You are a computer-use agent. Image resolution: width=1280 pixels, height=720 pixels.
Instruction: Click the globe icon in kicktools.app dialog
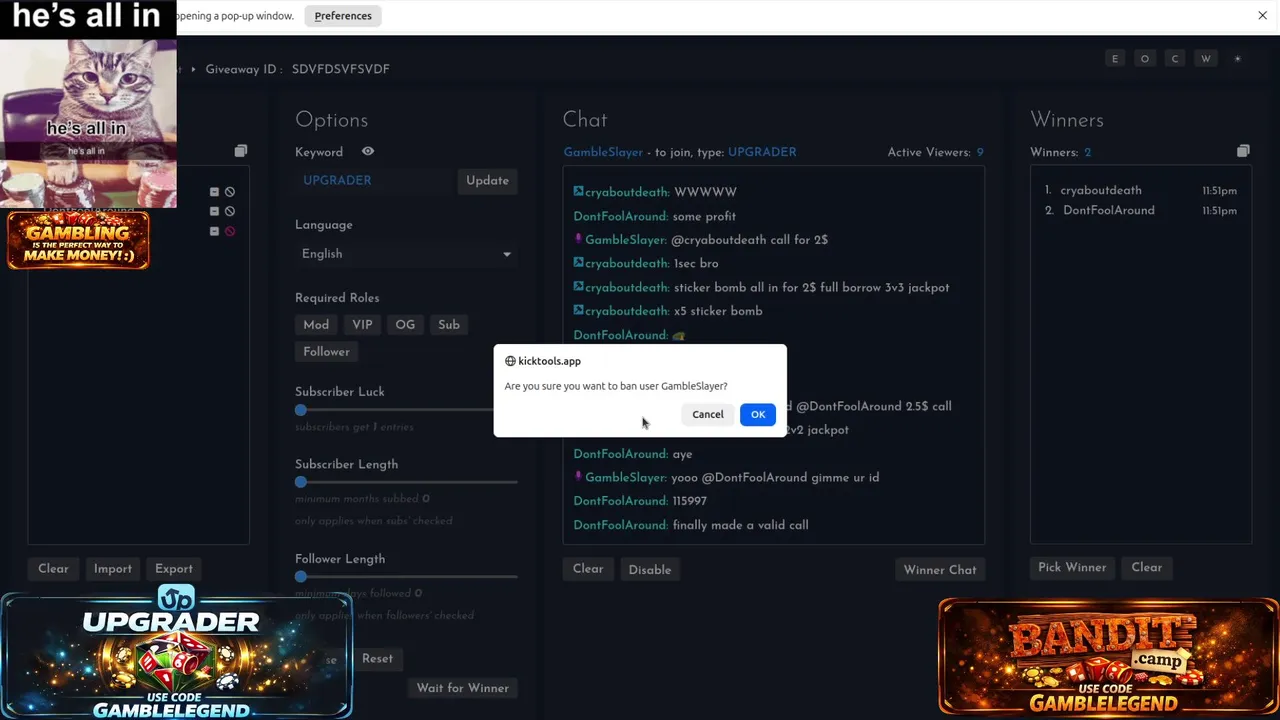[510, 361]
